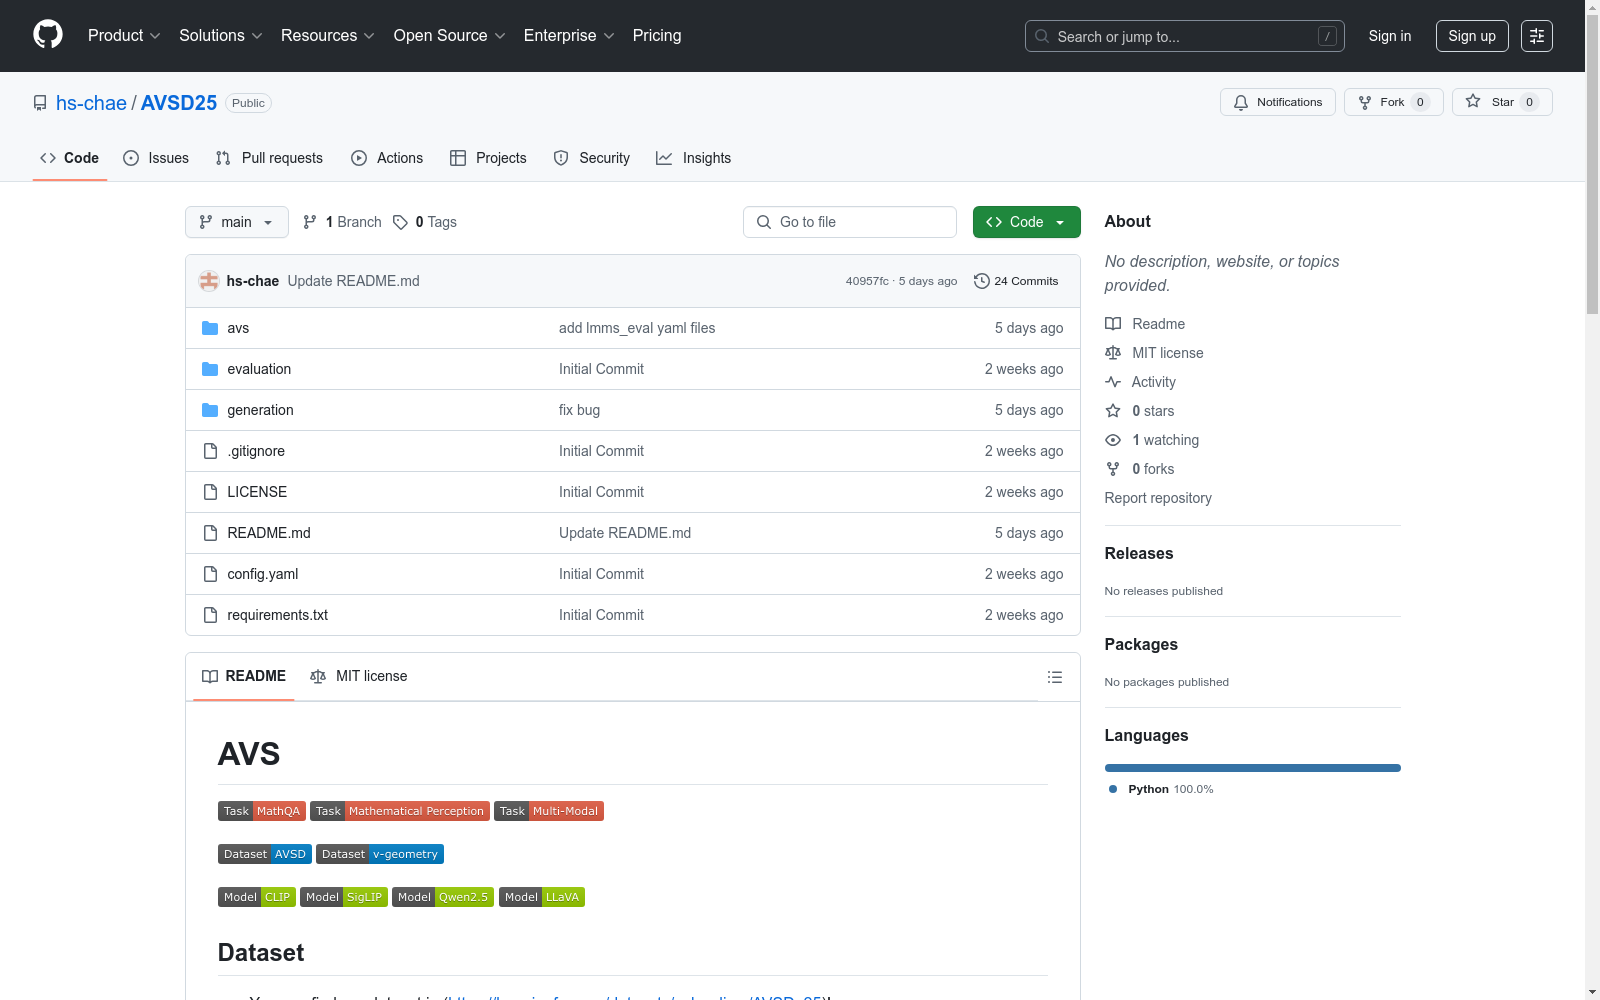
Task: Expand the Solutions menu
Action: pyautogui.click(x=221, y=36)
